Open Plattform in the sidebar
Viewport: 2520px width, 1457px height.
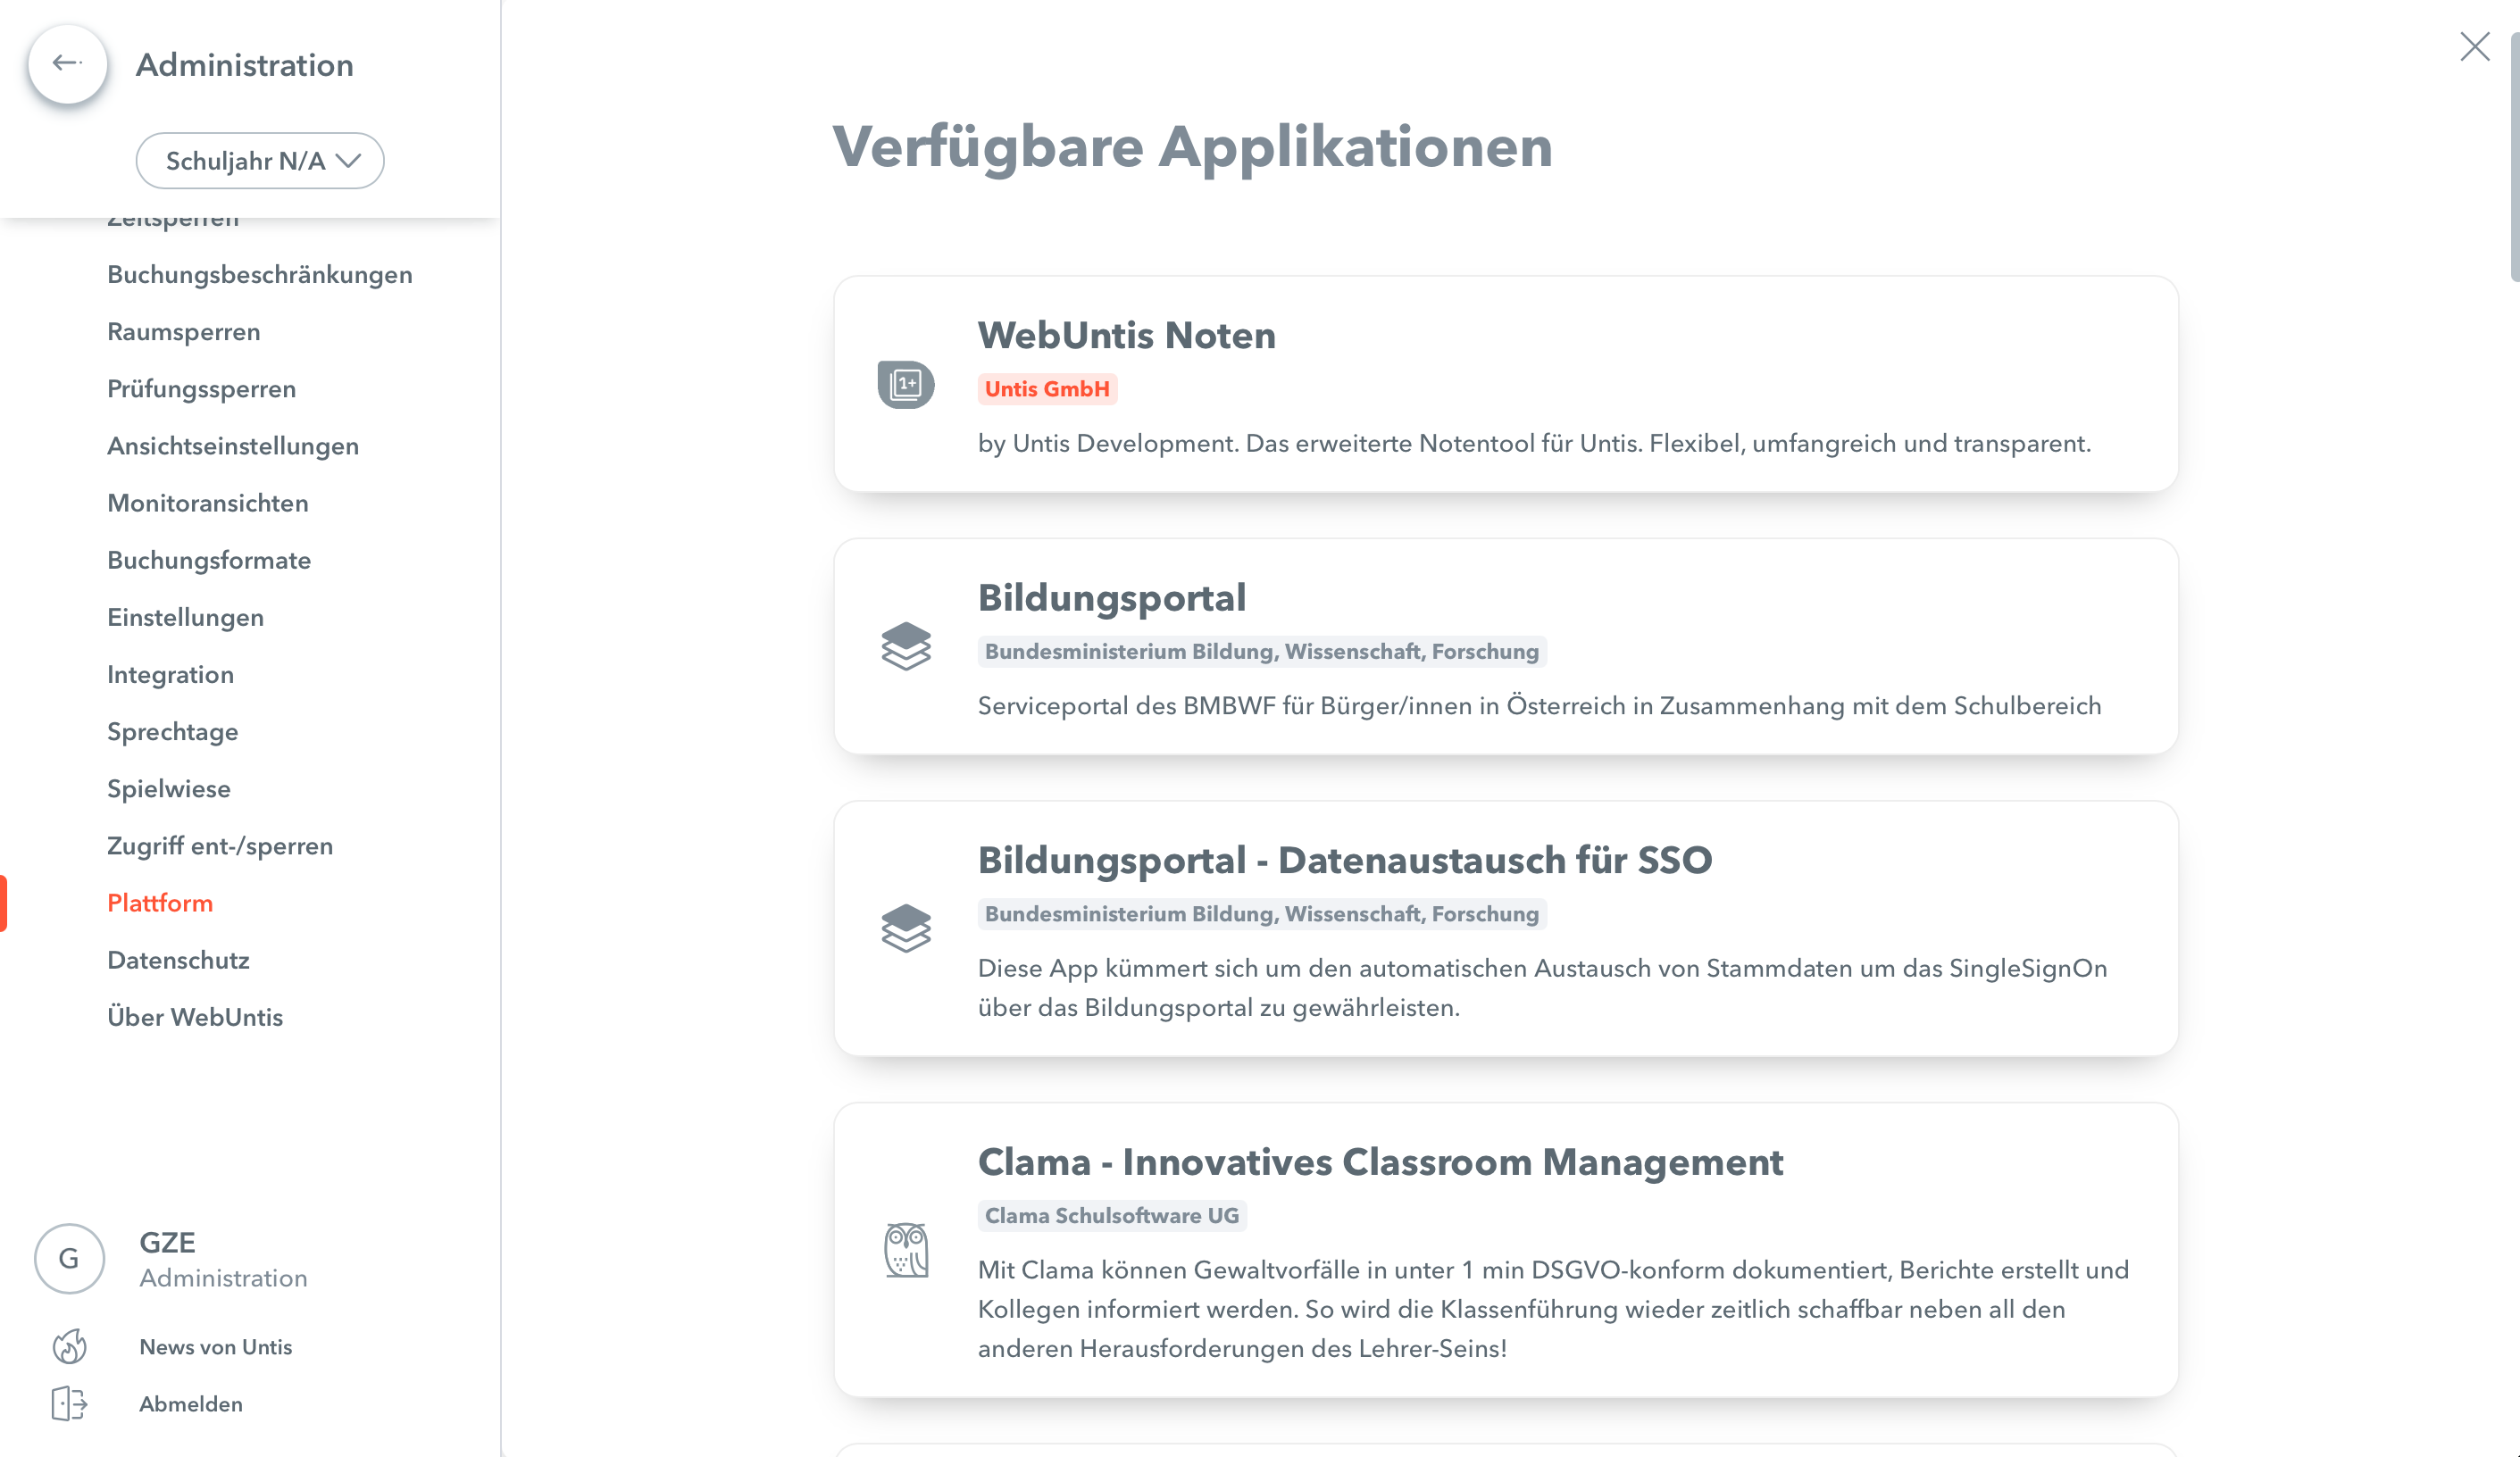160,903
